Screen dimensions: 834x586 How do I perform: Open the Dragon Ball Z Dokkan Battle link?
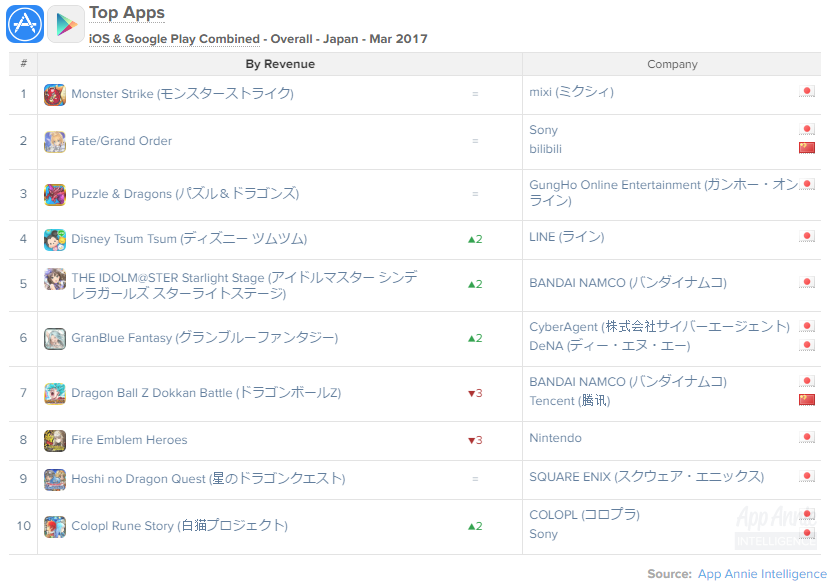pos(206,393)
